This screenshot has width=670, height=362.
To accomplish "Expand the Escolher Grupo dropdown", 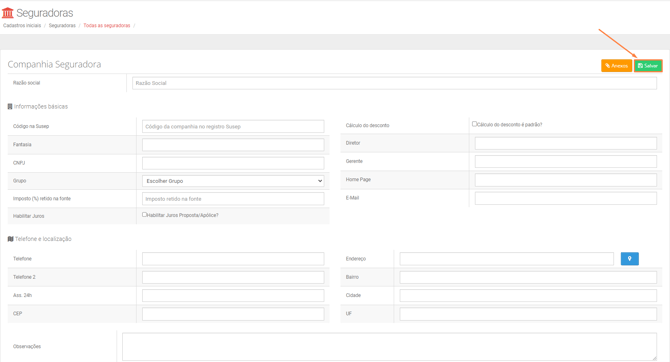I will click(233, 181).
